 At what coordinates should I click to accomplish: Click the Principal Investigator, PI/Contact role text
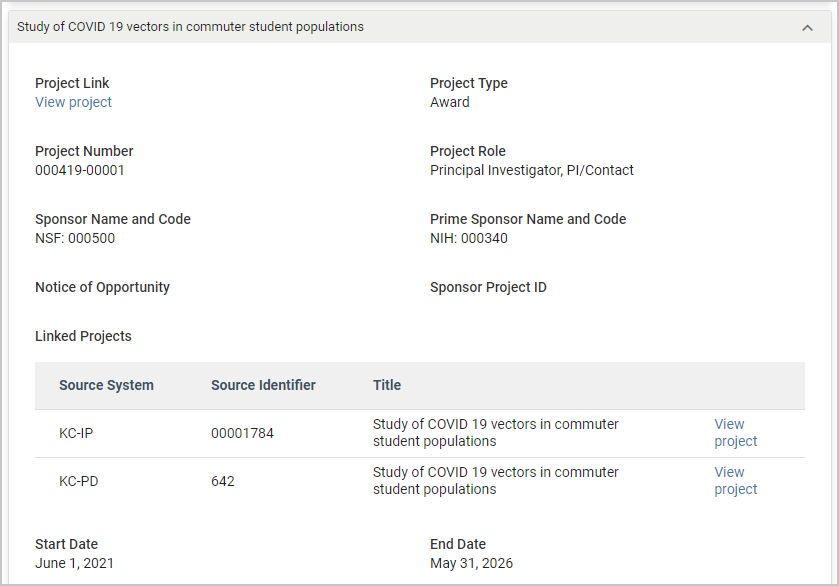[x=531, y=170]
